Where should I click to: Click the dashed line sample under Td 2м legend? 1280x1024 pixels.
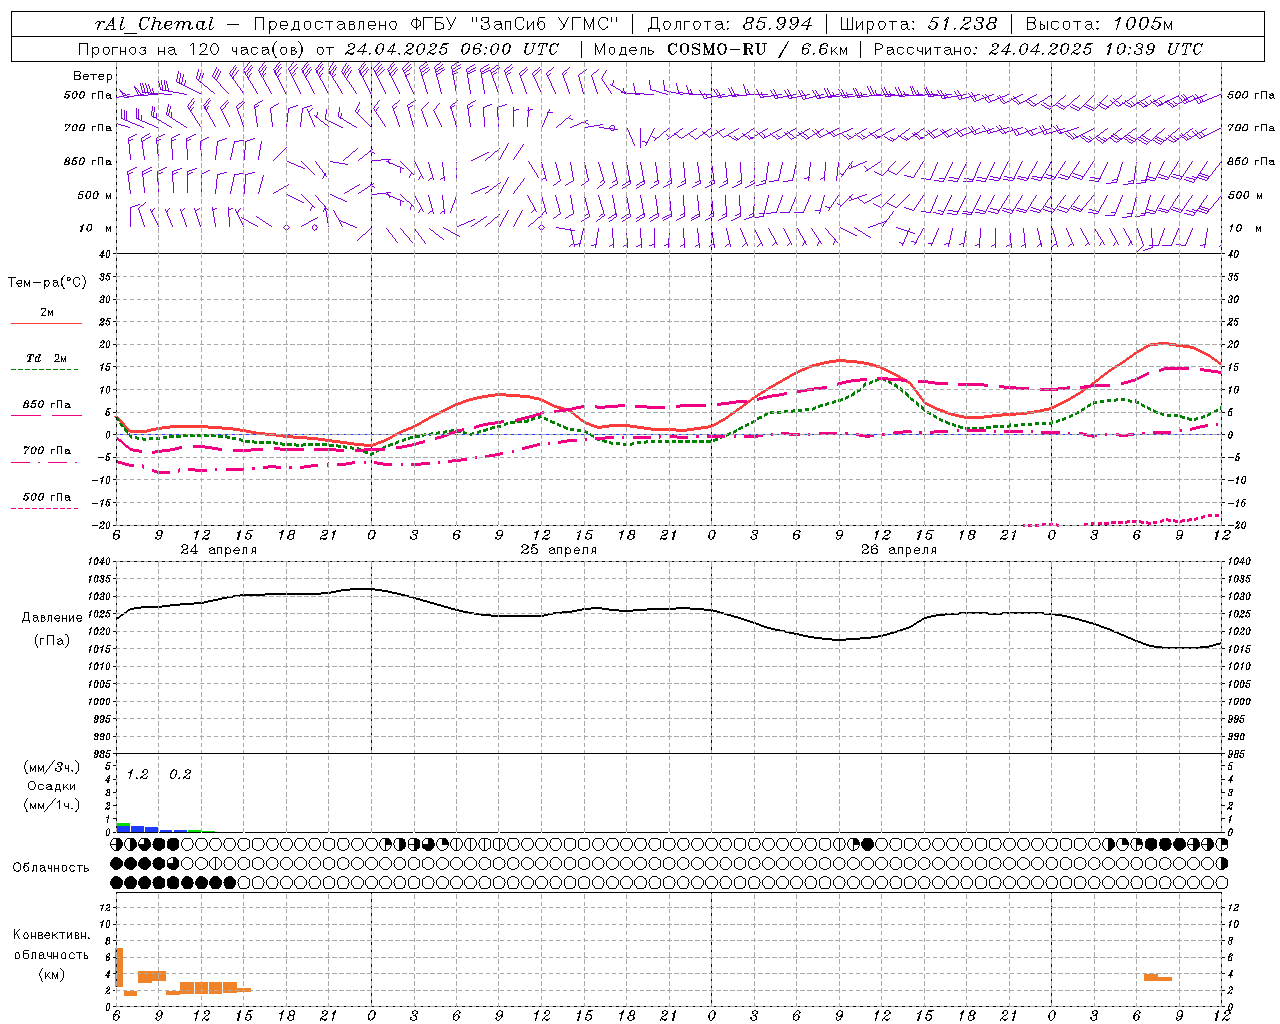[x=46, y=370]
